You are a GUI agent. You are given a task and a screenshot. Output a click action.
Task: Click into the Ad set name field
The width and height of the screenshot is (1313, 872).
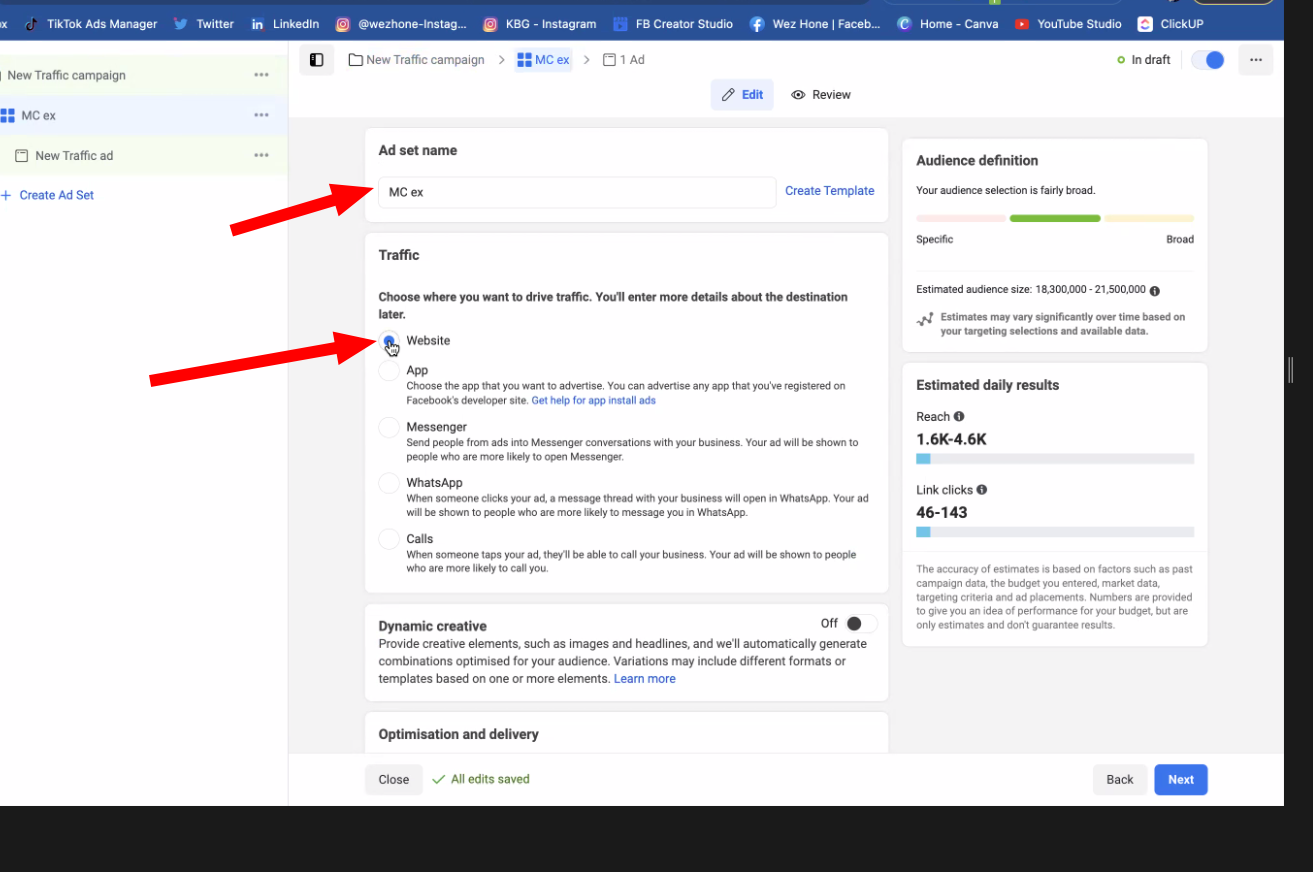click(576, 192)
